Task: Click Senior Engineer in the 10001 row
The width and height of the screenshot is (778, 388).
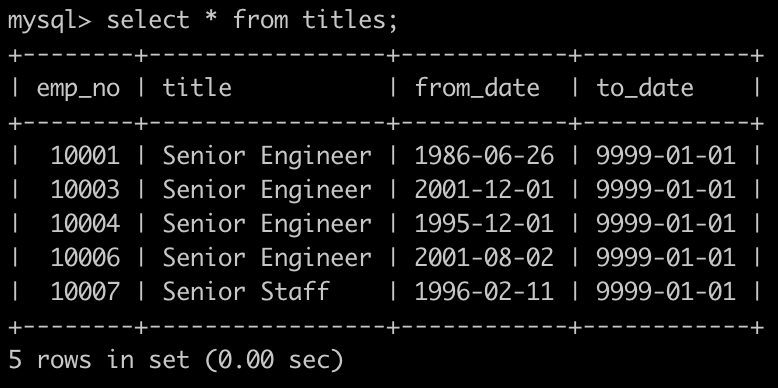Action: 267,157
